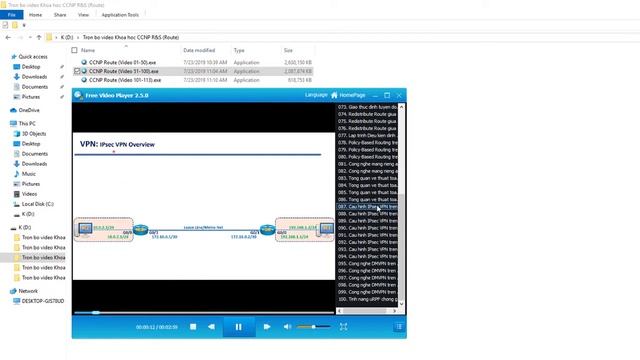Uncheck CCNP Route (Video 51-100).exe checkbox

point(77,71)
